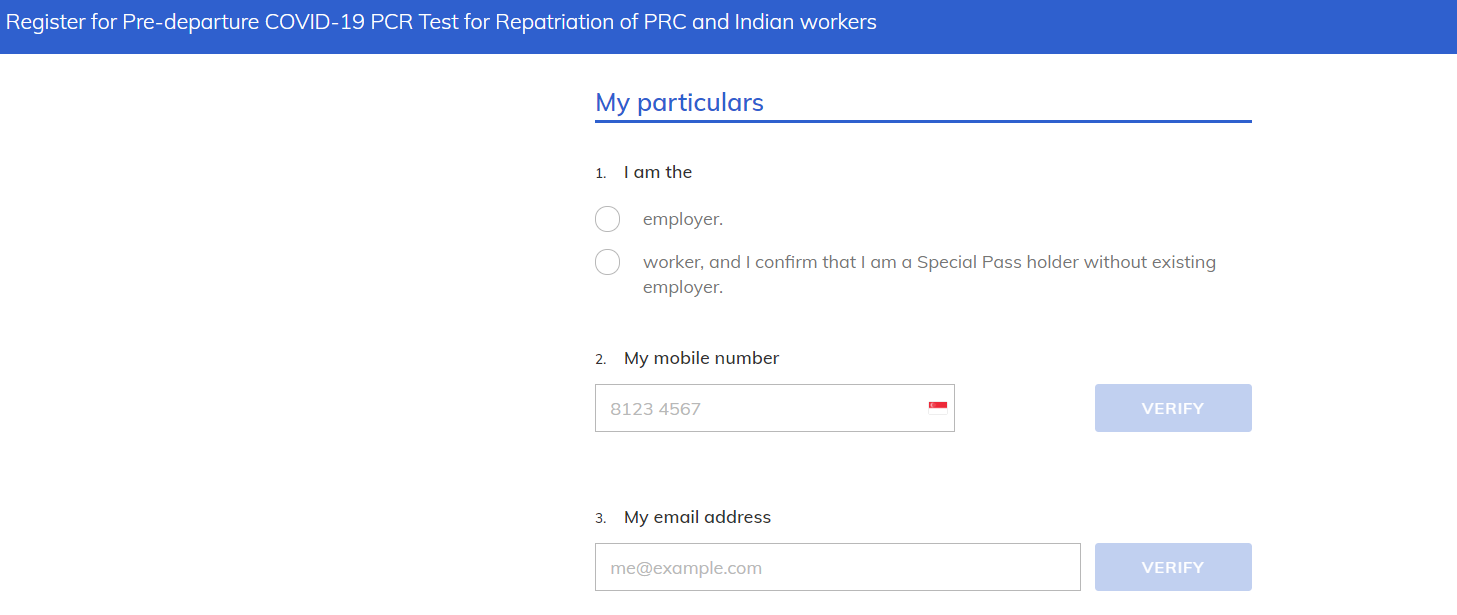Screen dimensions: 1457x615
Task: Click the page title about PCR Test registration
Action: pyautogui.click(x=441, y=22)
